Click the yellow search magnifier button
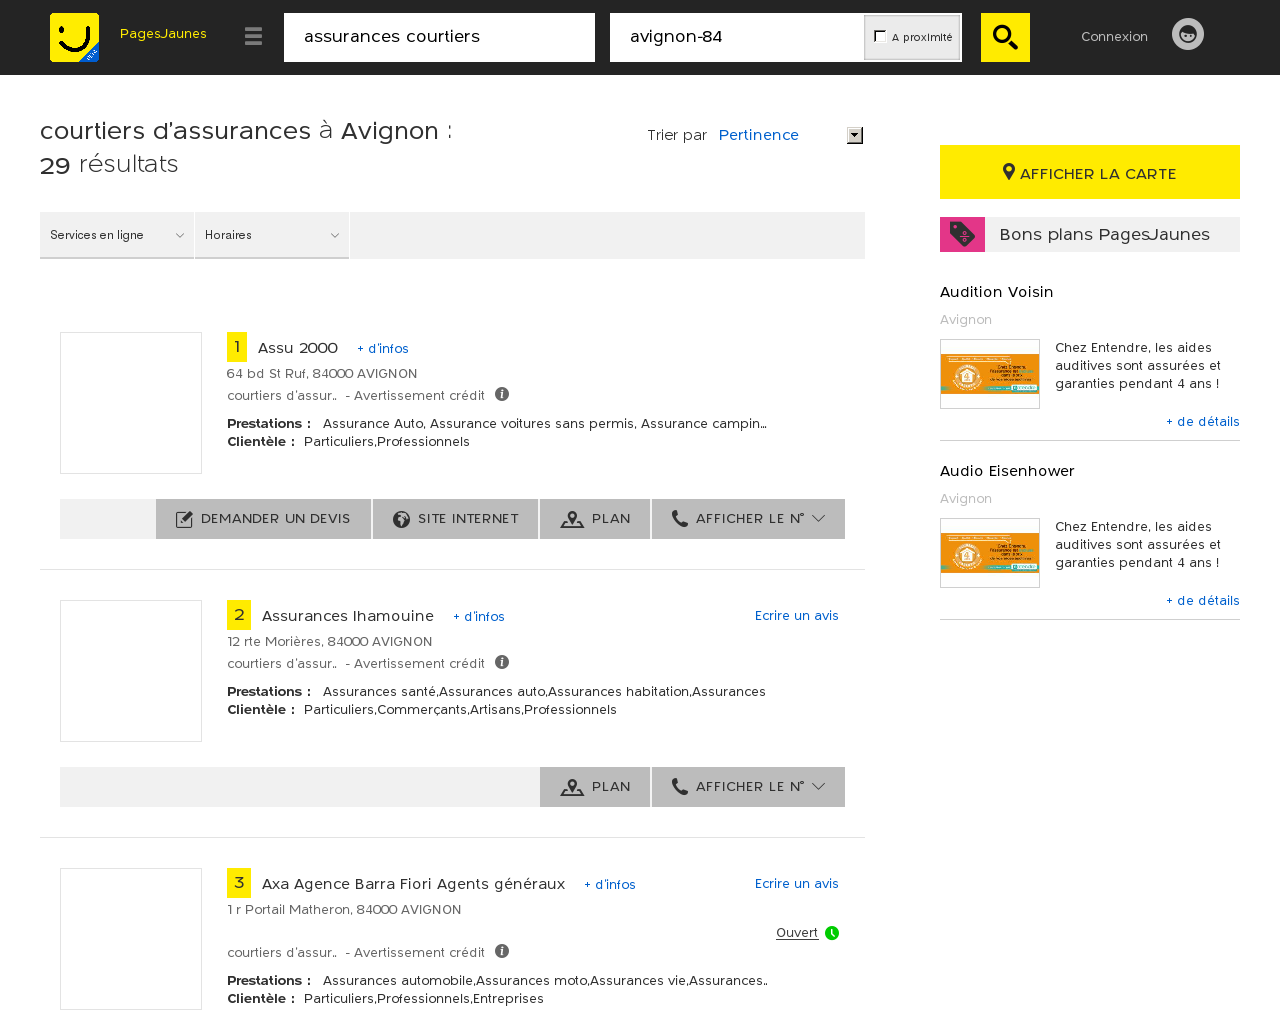This screenshot has width=1280, height=1024. coord(1005,37)
